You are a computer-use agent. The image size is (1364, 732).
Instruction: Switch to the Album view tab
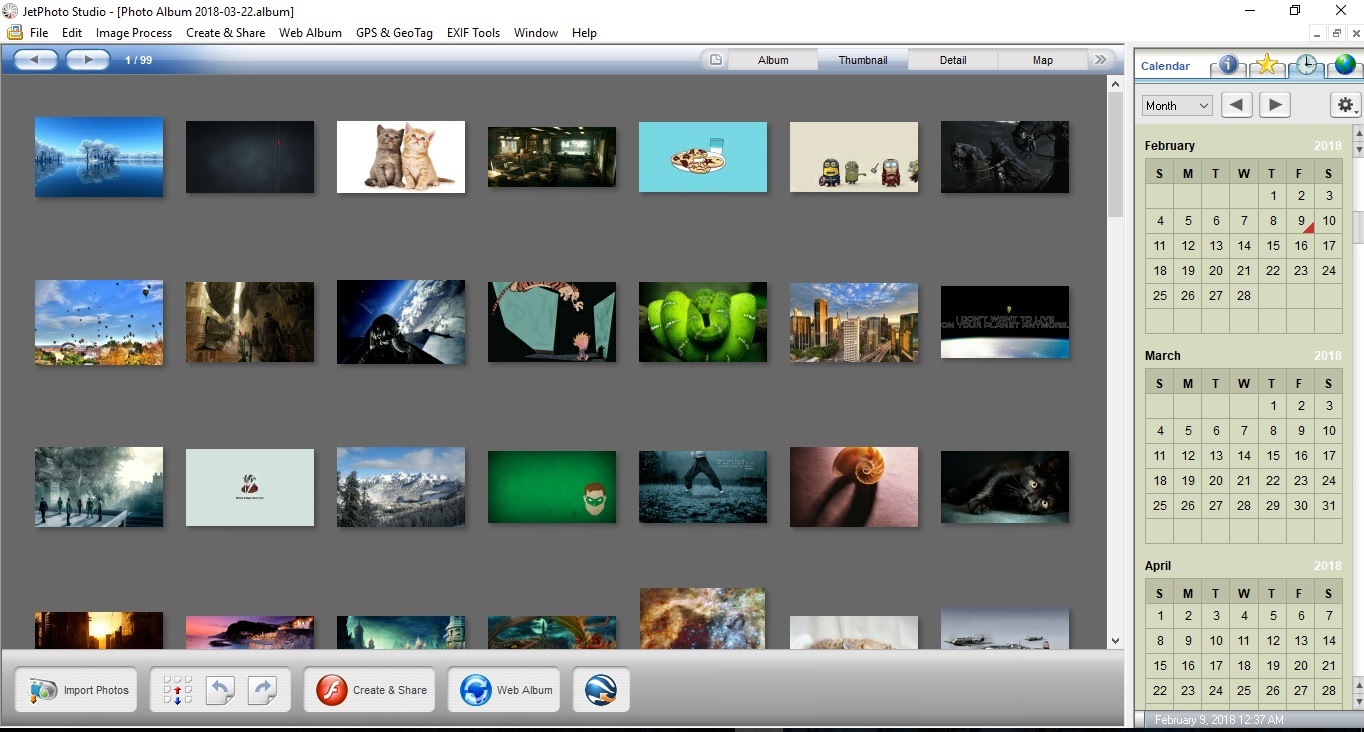773,60
